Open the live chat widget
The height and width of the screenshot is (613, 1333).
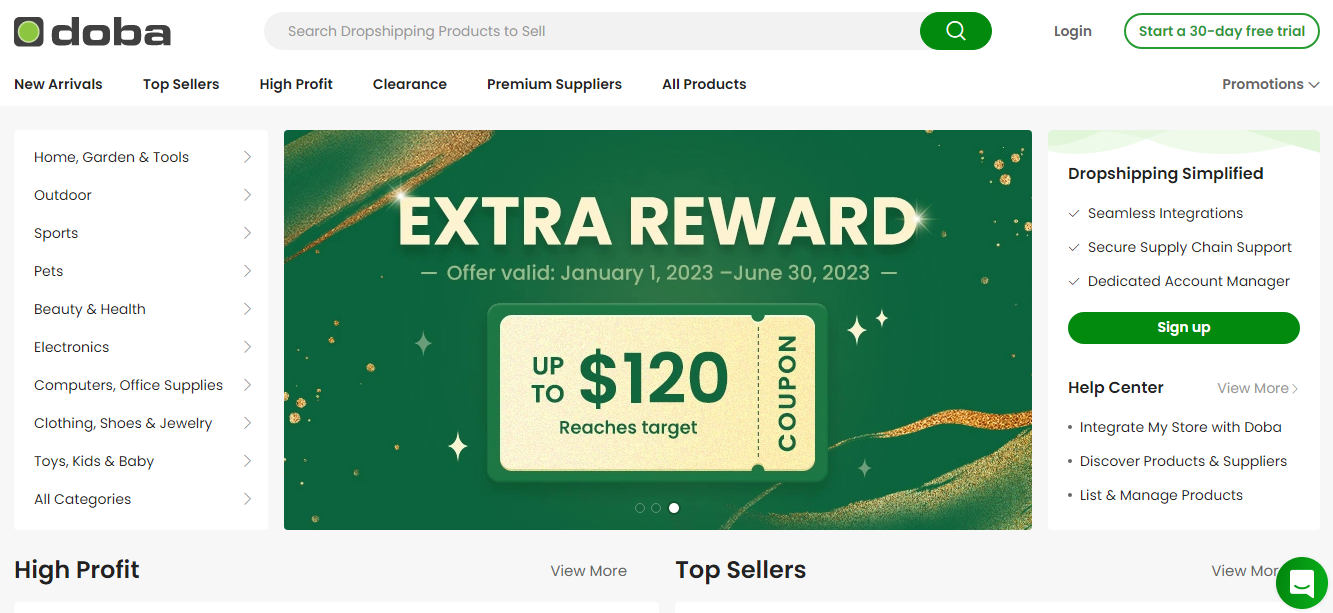[1301, 582]
